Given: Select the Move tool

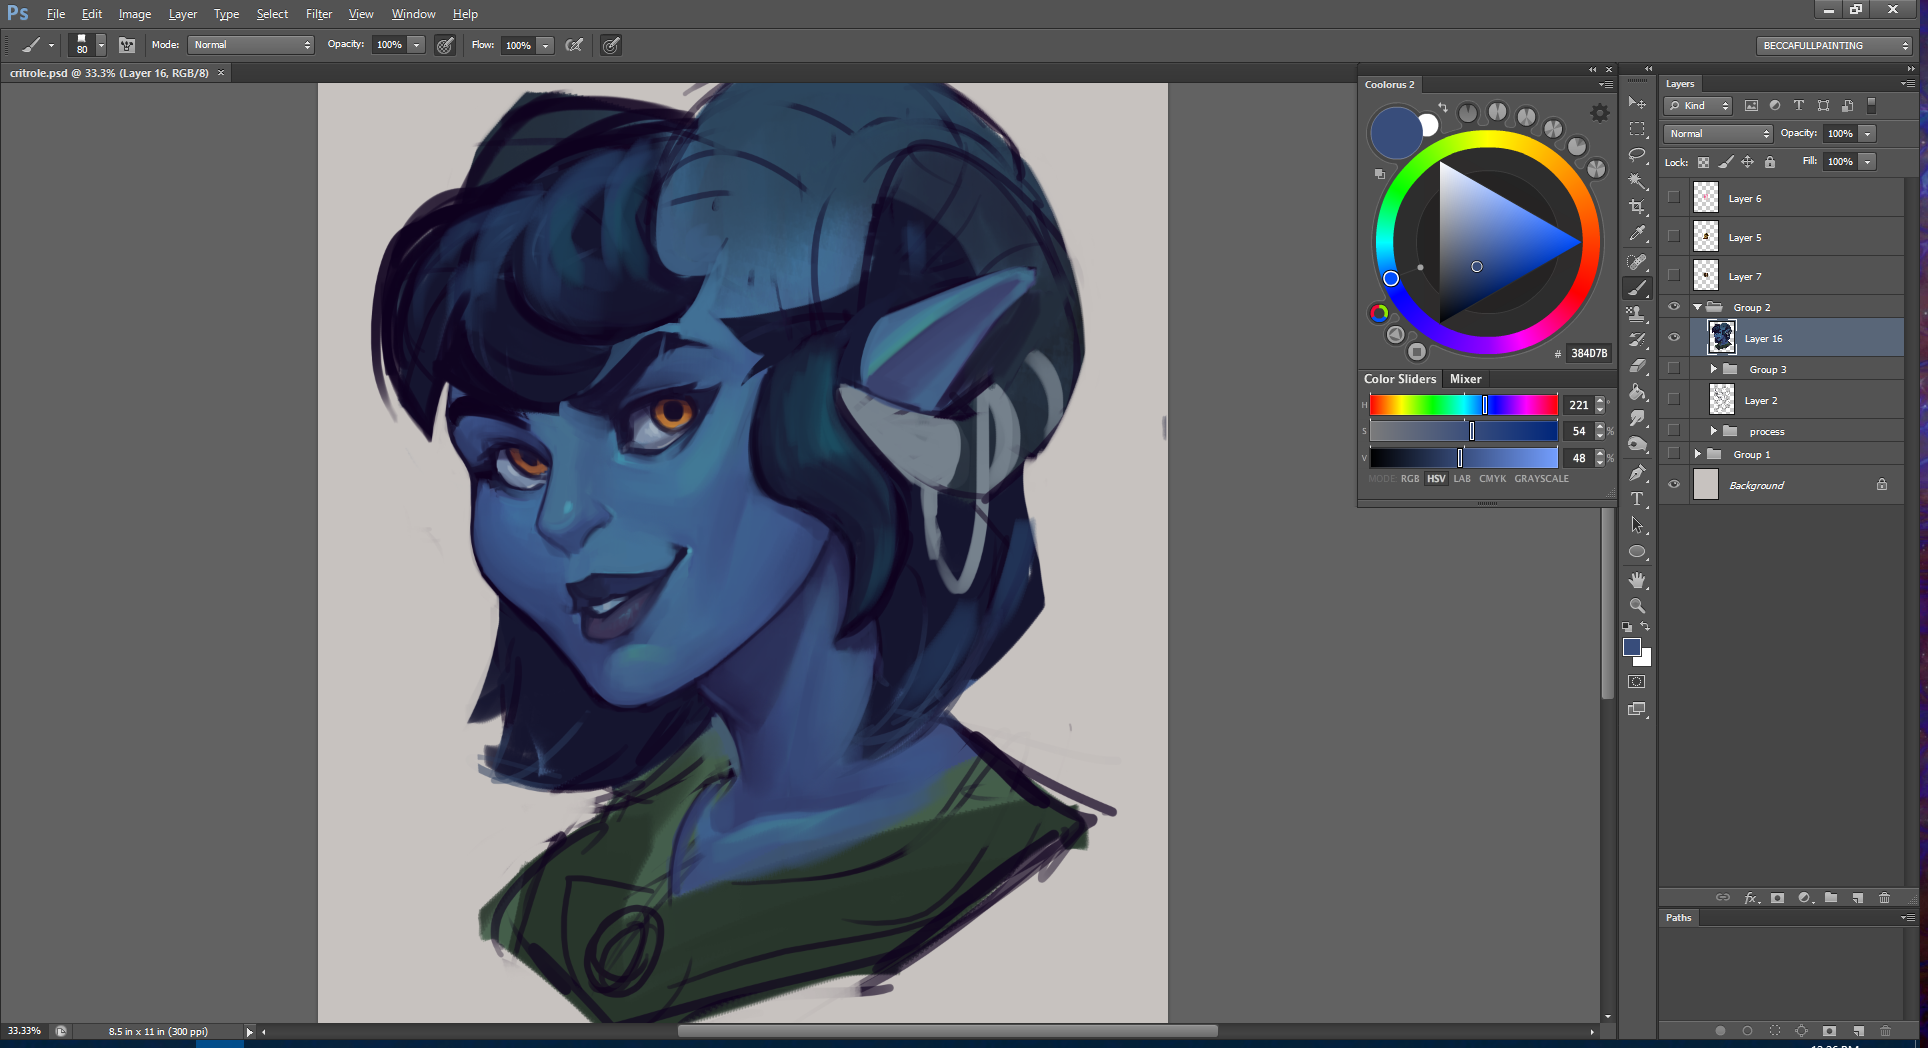Looking at the screenshot, I should point(1637,103).
